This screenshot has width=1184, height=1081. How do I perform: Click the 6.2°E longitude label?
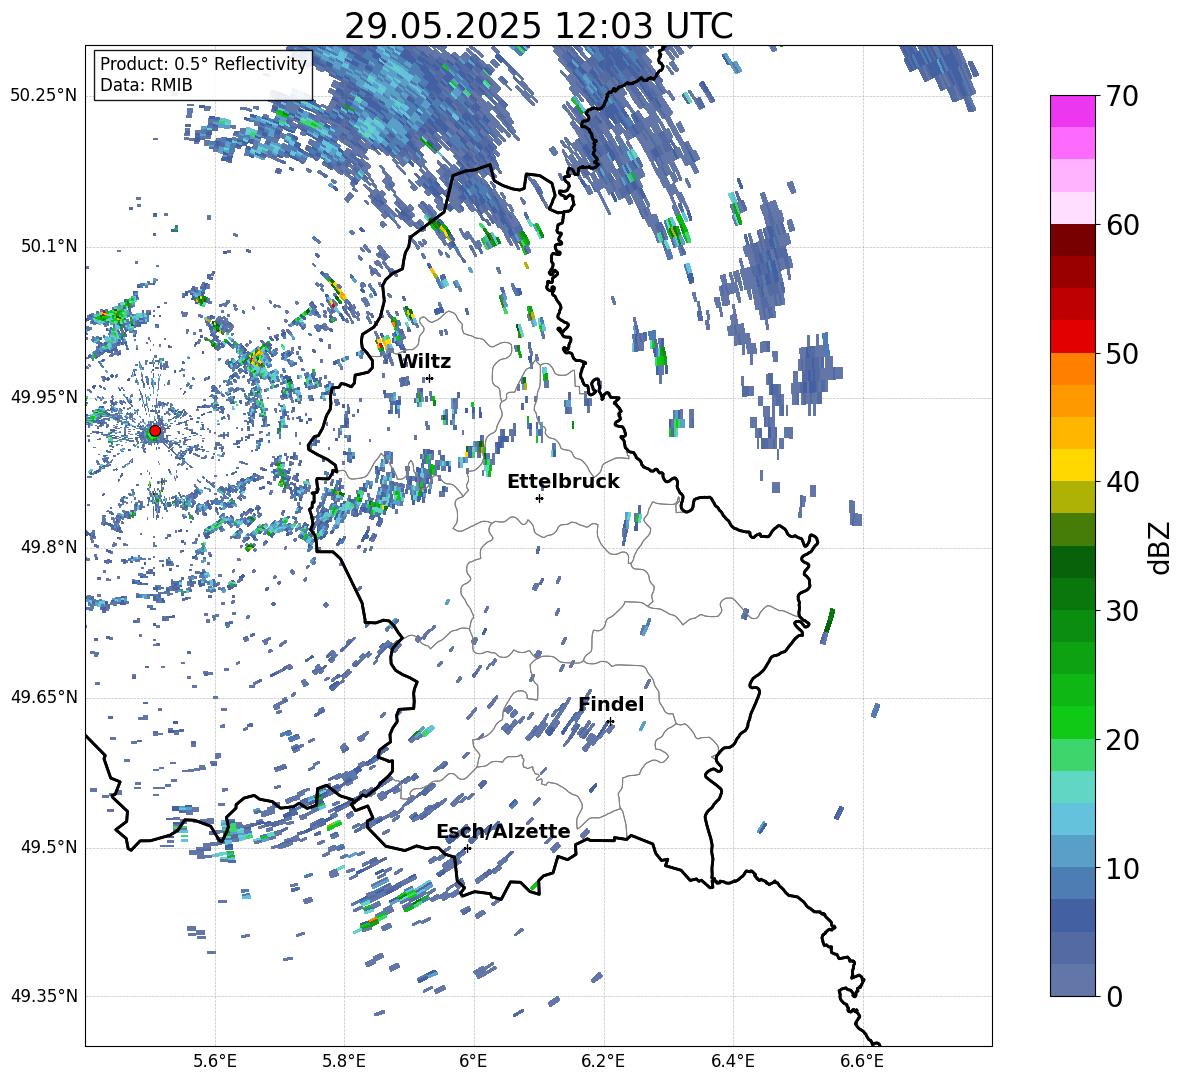603,1061
